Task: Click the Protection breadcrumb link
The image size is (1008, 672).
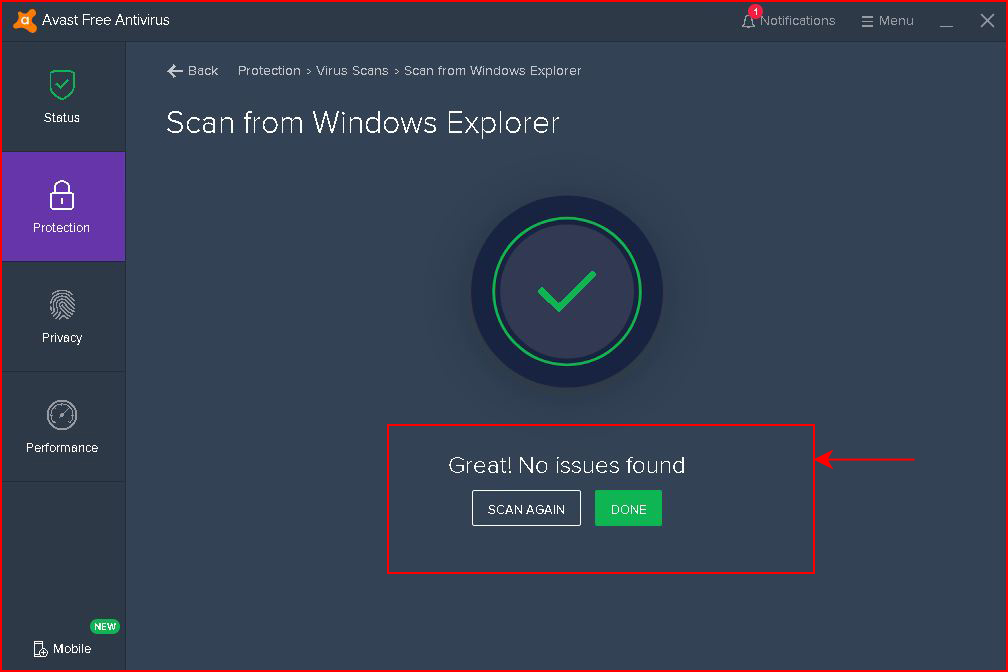Action: coord(269,71)
